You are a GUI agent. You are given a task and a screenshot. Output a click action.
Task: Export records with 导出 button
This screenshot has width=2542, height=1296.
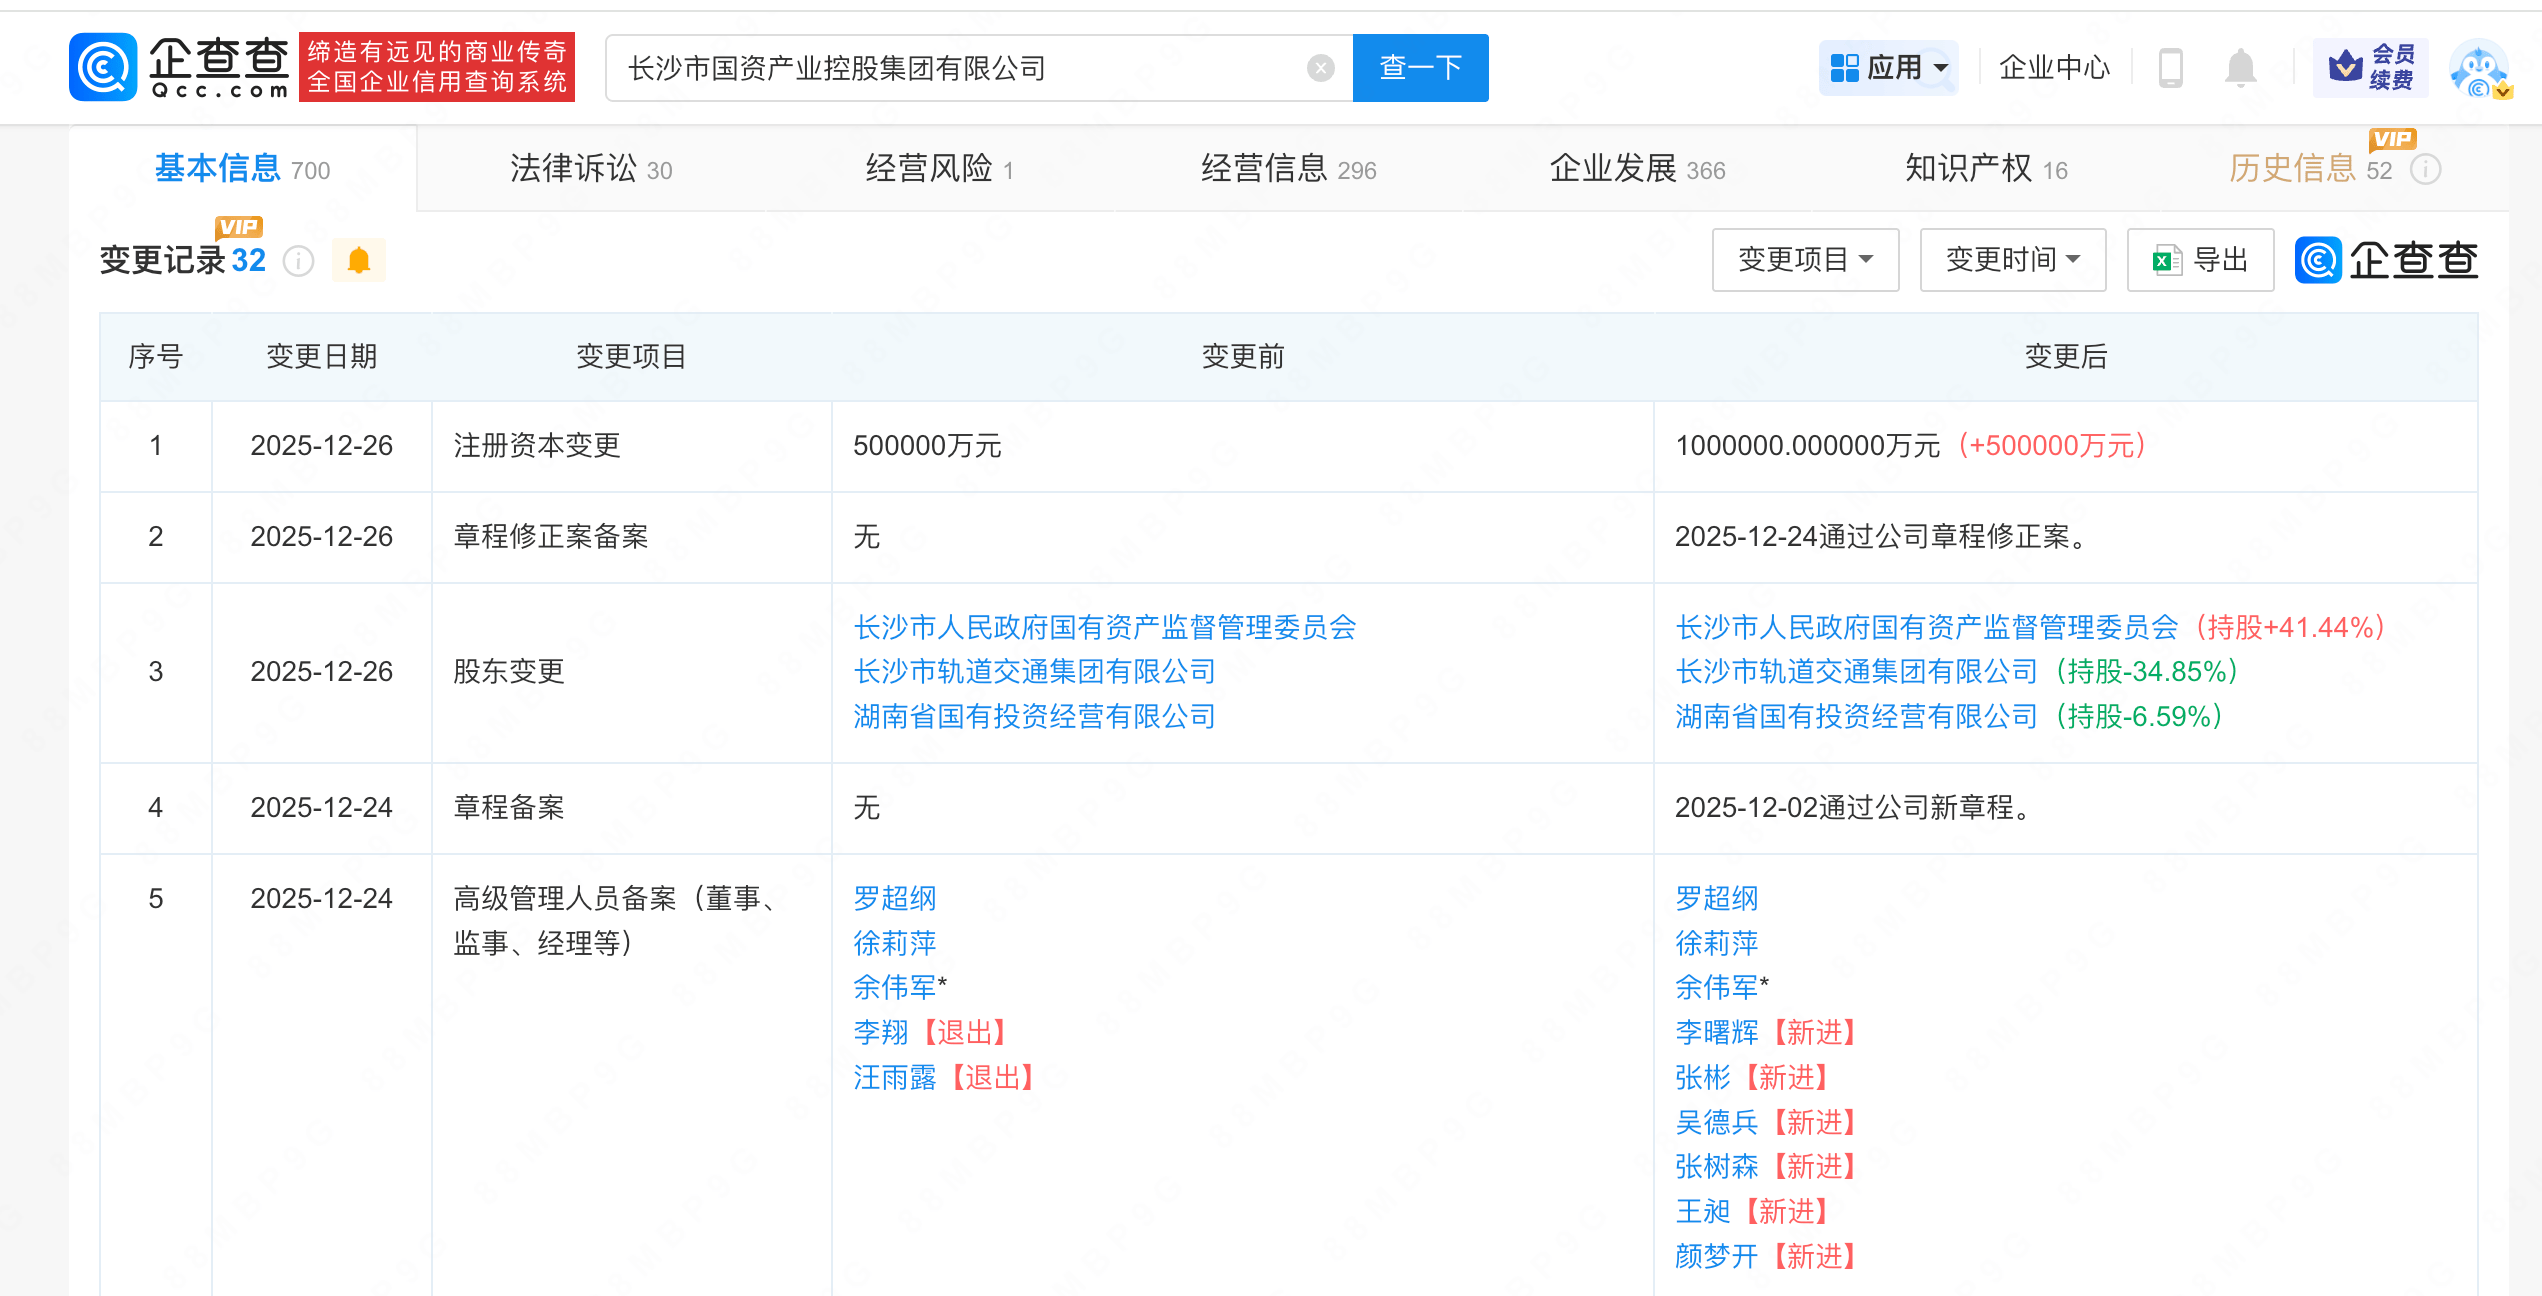(2200, 260)
